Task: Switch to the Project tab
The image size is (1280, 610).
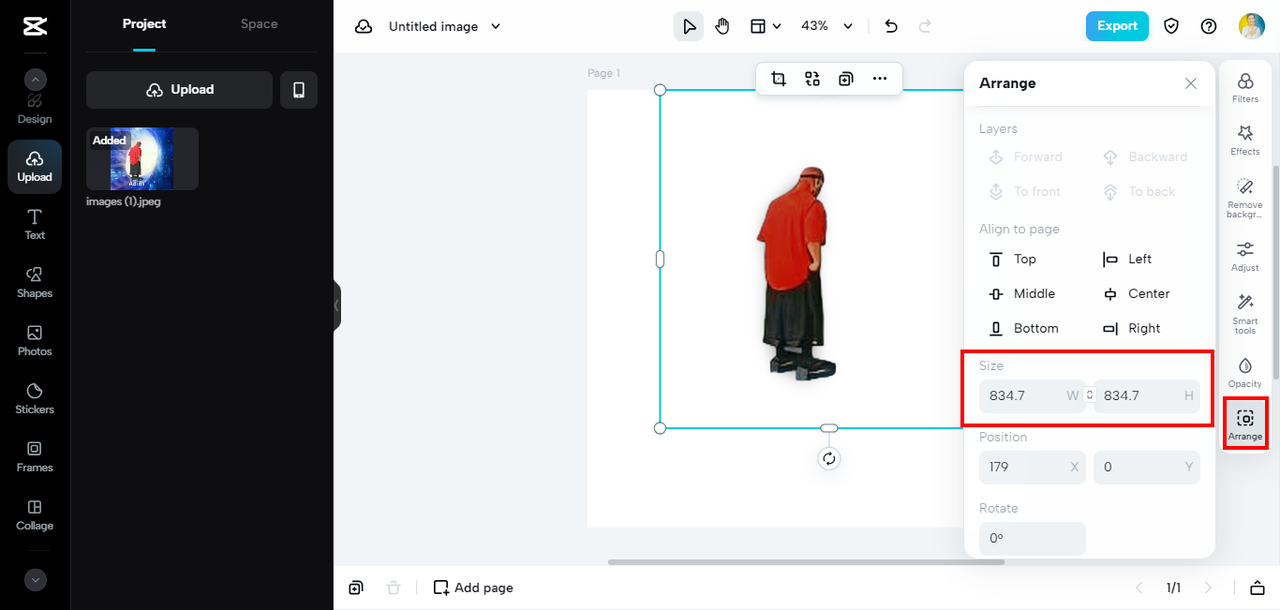Action: point(144,24)
